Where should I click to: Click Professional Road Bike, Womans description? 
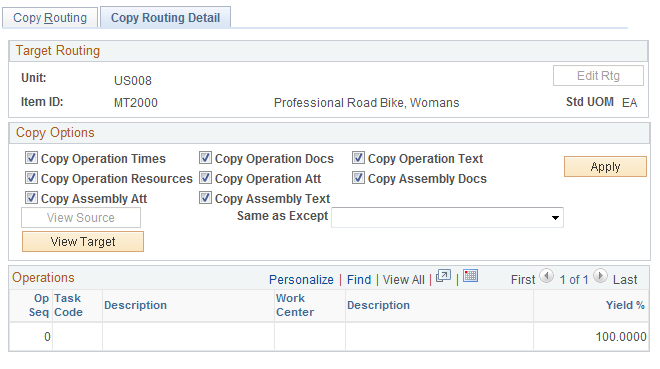(367, 103)
